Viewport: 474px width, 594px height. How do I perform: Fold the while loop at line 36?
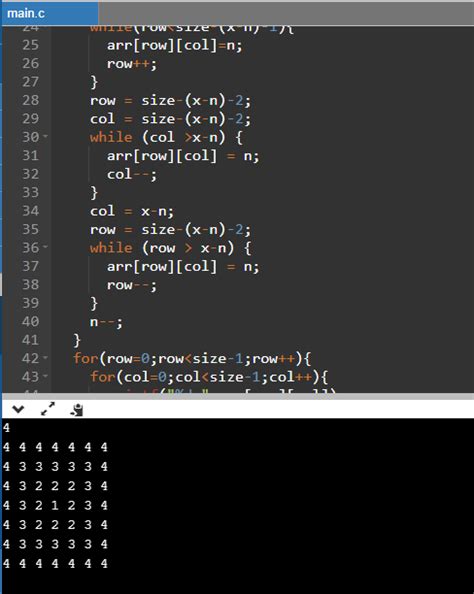coord(45,247)
